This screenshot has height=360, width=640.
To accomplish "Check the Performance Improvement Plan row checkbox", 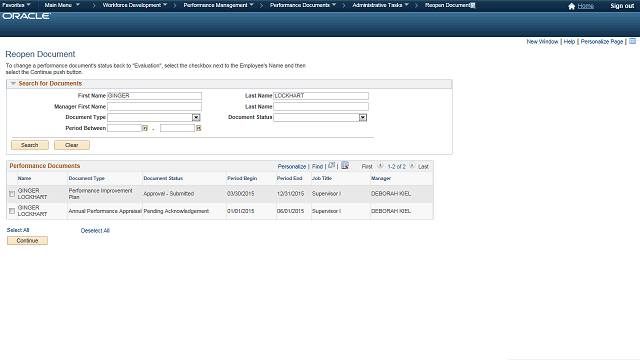I will (12, 194).
